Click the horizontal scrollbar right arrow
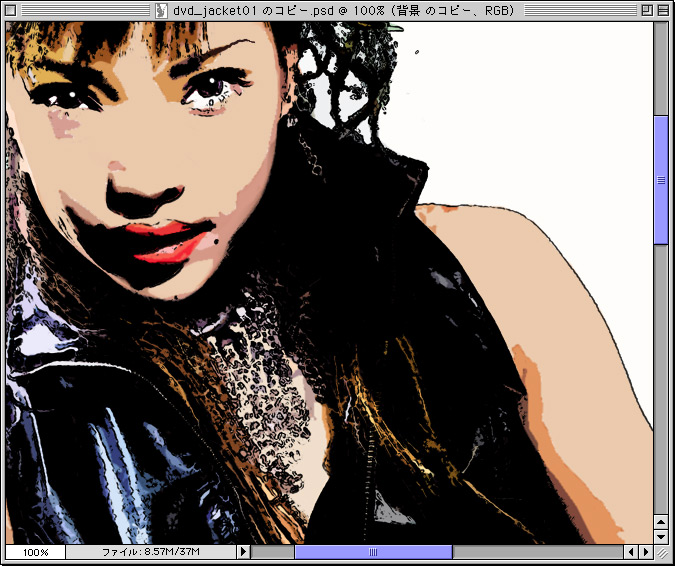 (646, 552)
